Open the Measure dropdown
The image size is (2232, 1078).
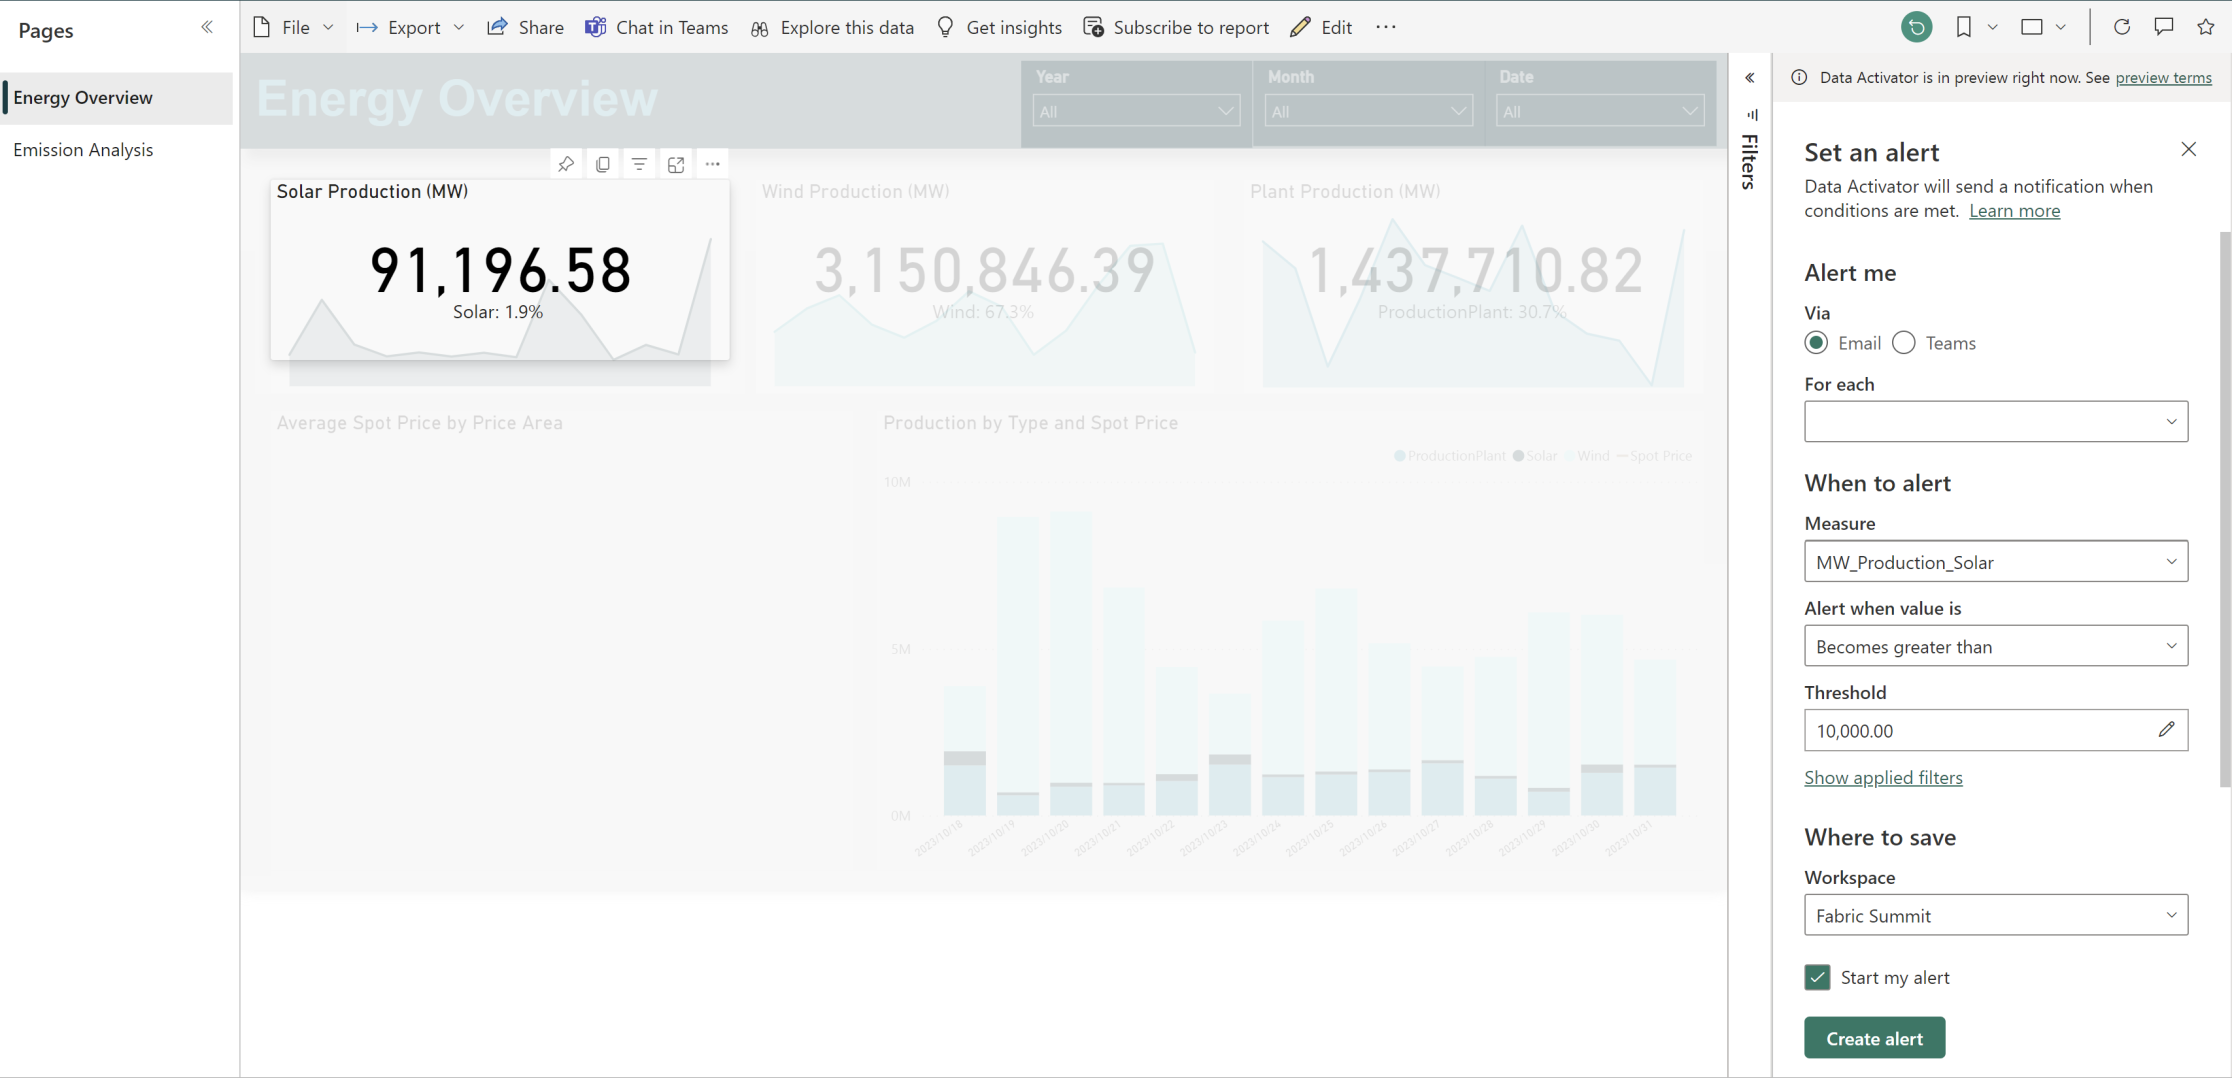pos(1995,562)
